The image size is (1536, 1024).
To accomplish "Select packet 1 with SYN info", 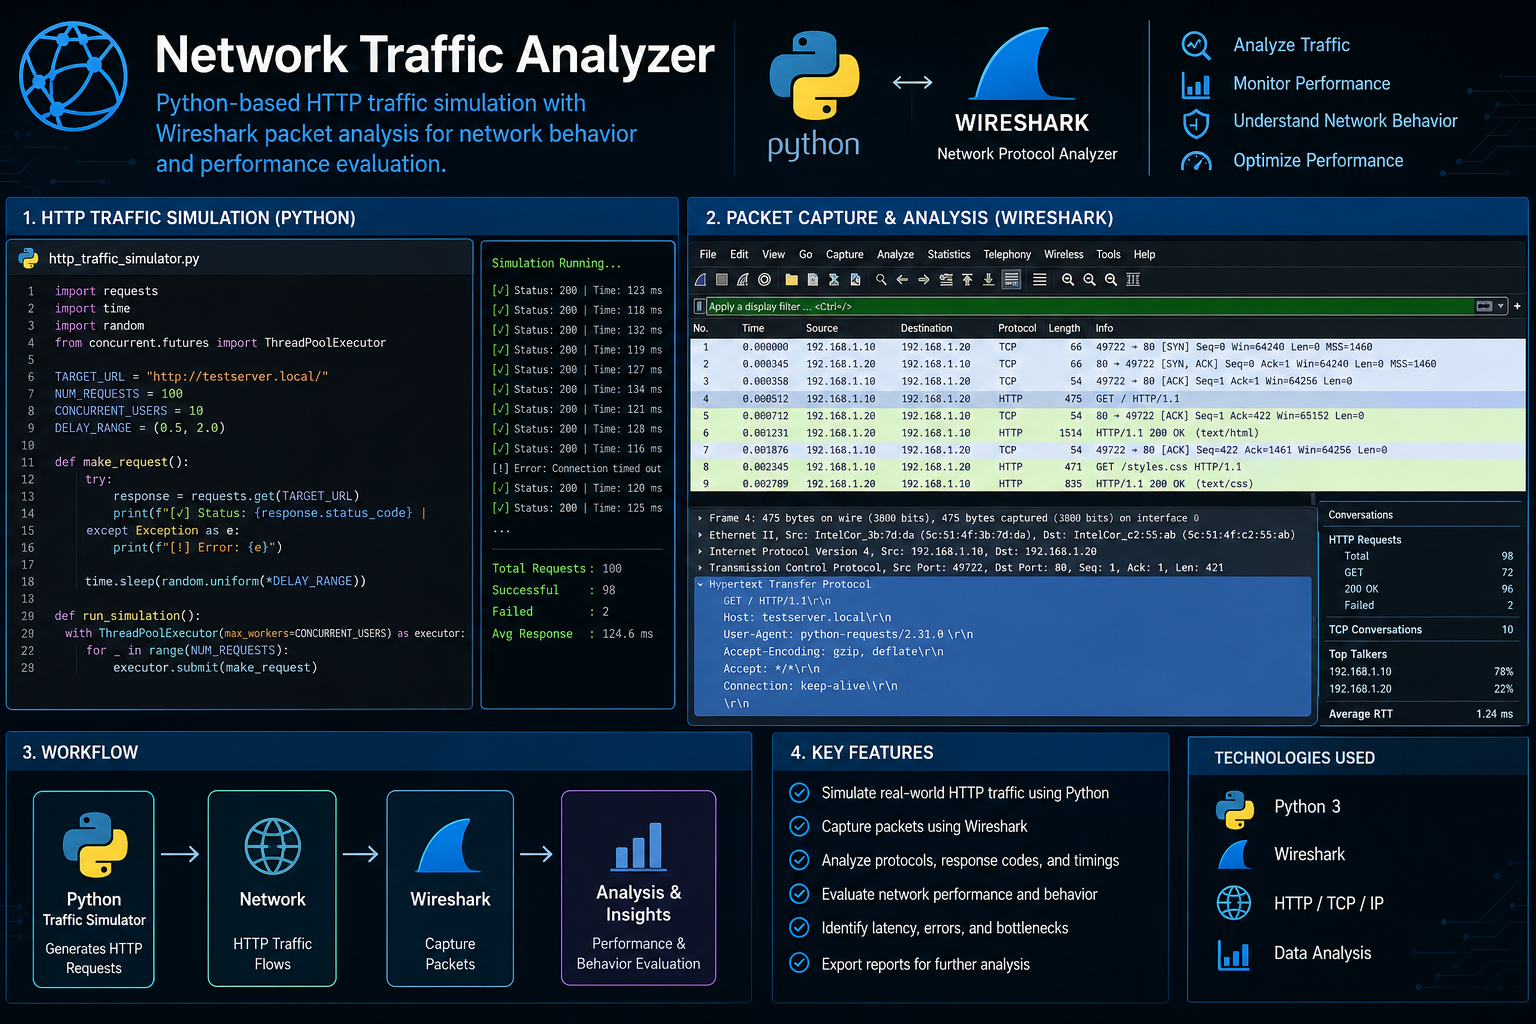I will pyautogui.click(x=1108, y=347).
